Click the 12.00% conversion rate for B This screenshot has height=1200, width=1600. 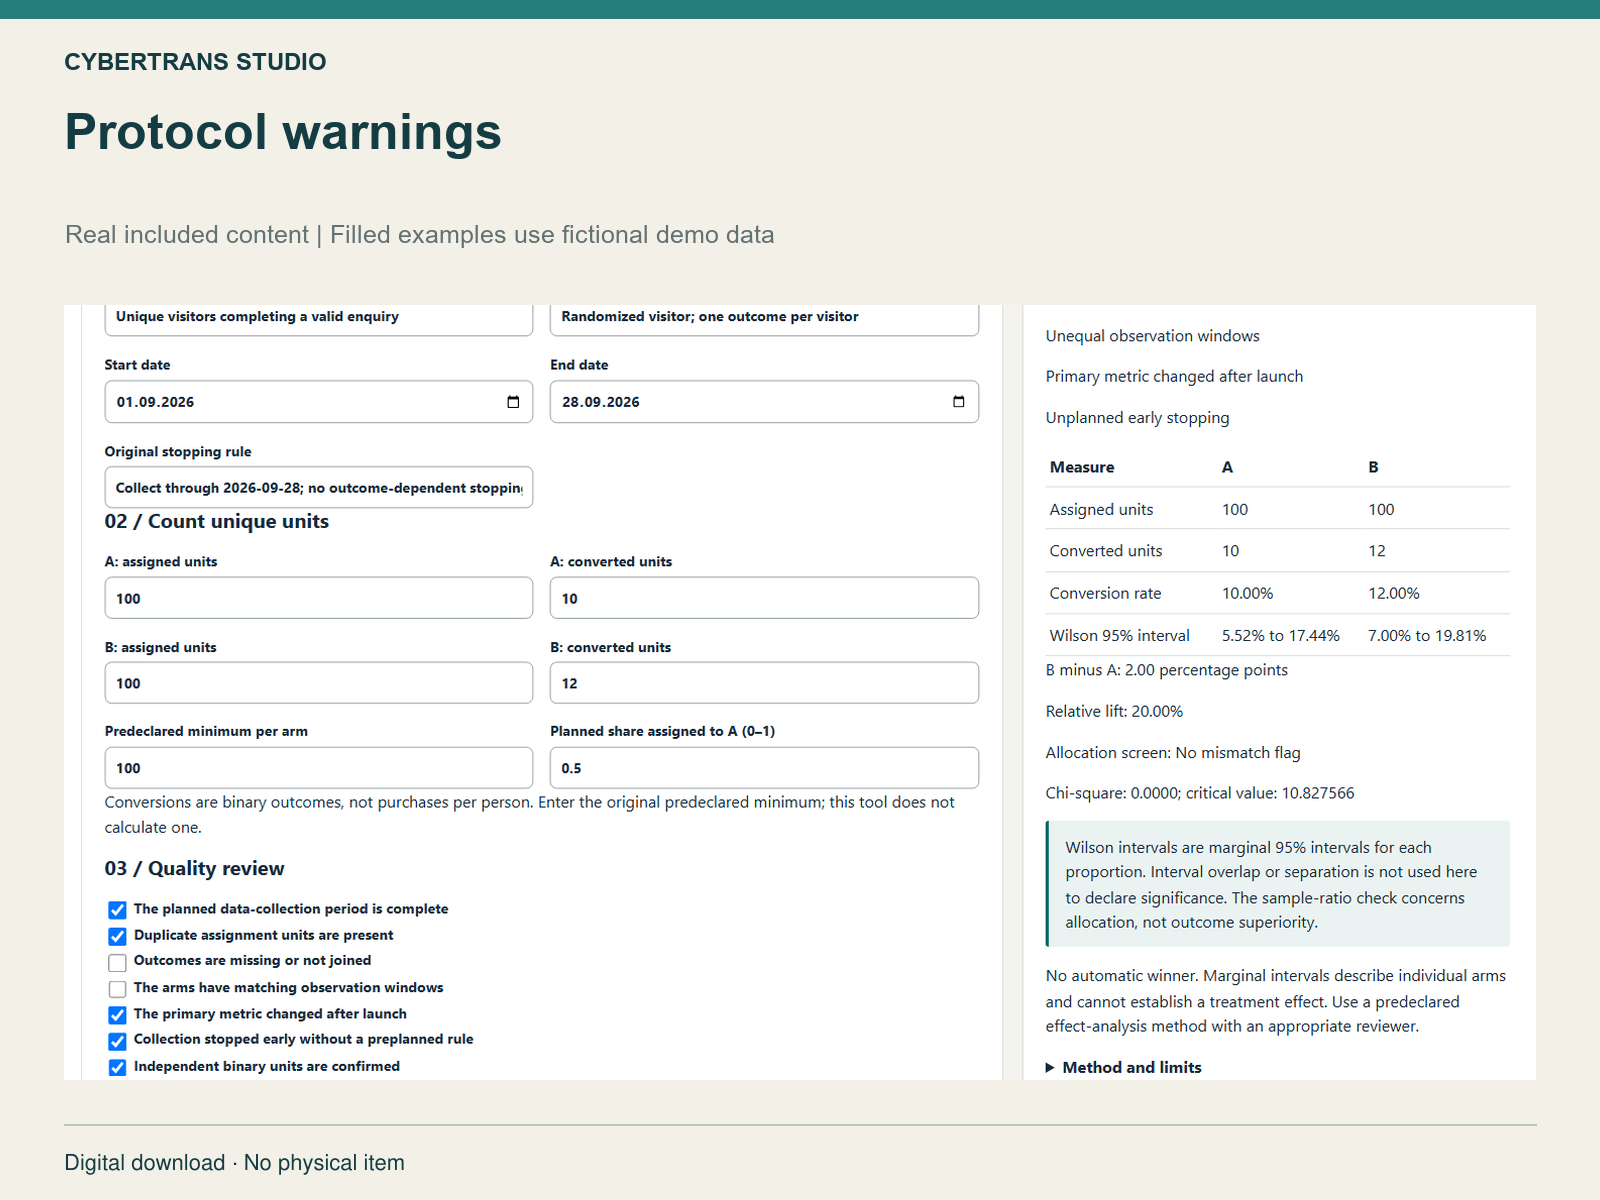click(x=1394, y=593)
